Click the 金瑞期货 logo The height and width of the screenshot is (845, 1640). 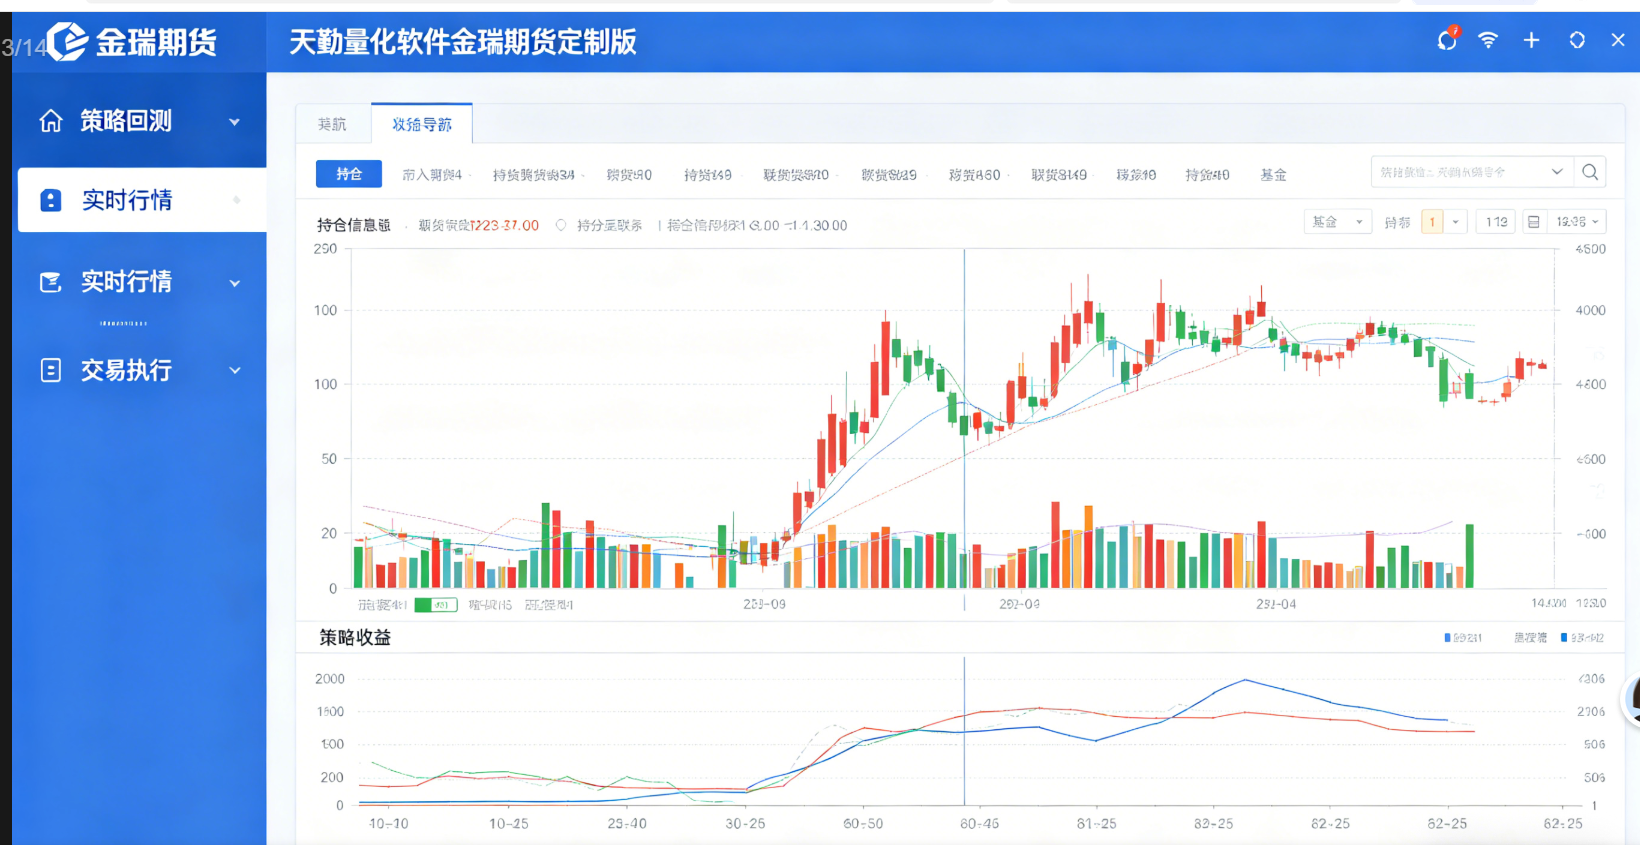[130, 42]
